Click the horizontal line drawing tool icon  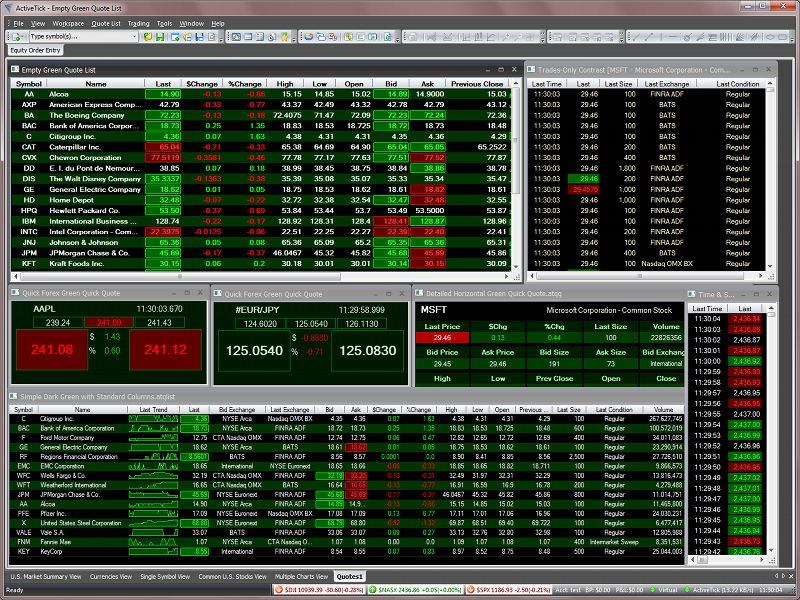click(673, 37)
